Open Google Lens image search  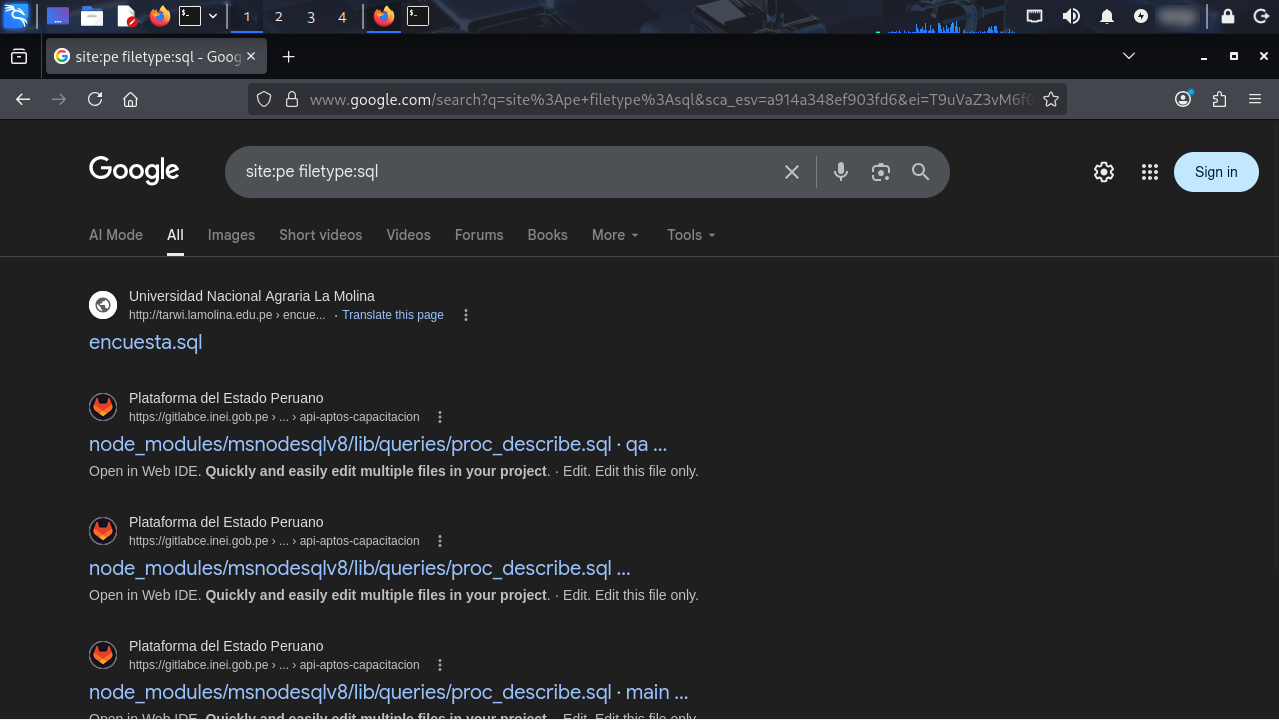pyautogui.click(x=880, y=172)
